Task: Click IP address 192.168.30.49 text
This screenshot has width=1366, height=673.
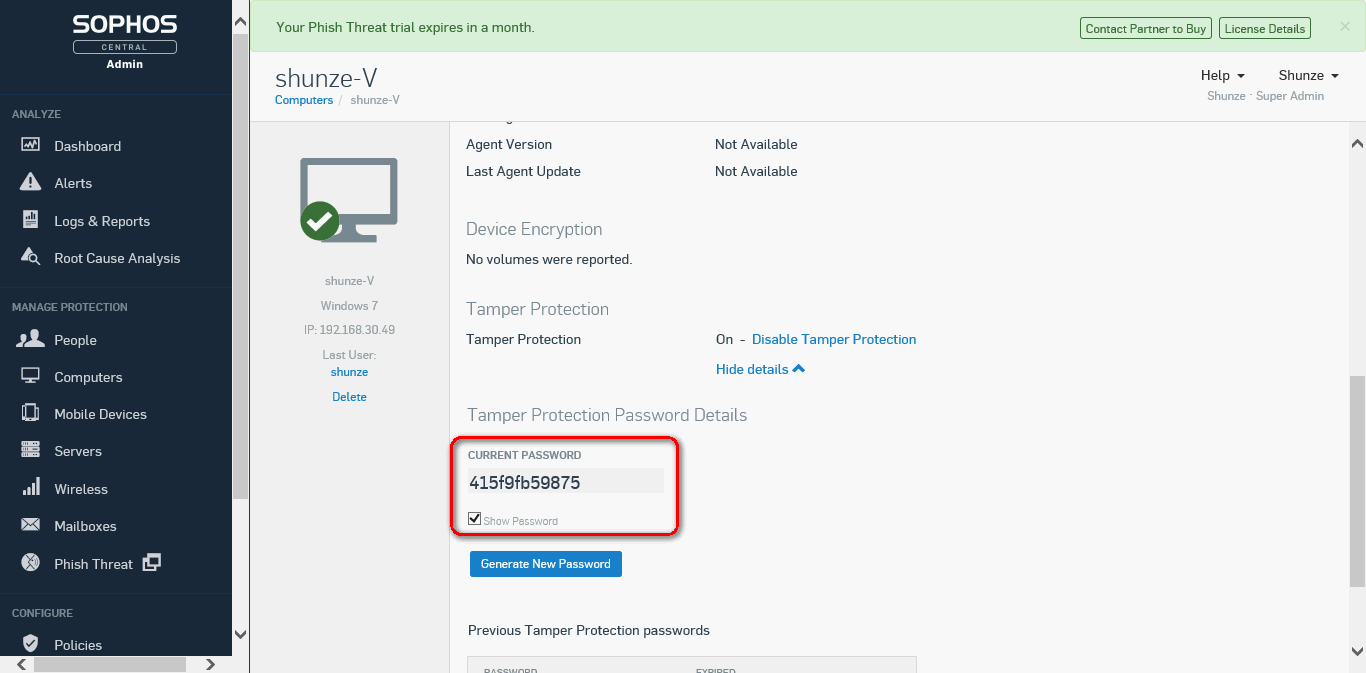Action: [349, 329]
